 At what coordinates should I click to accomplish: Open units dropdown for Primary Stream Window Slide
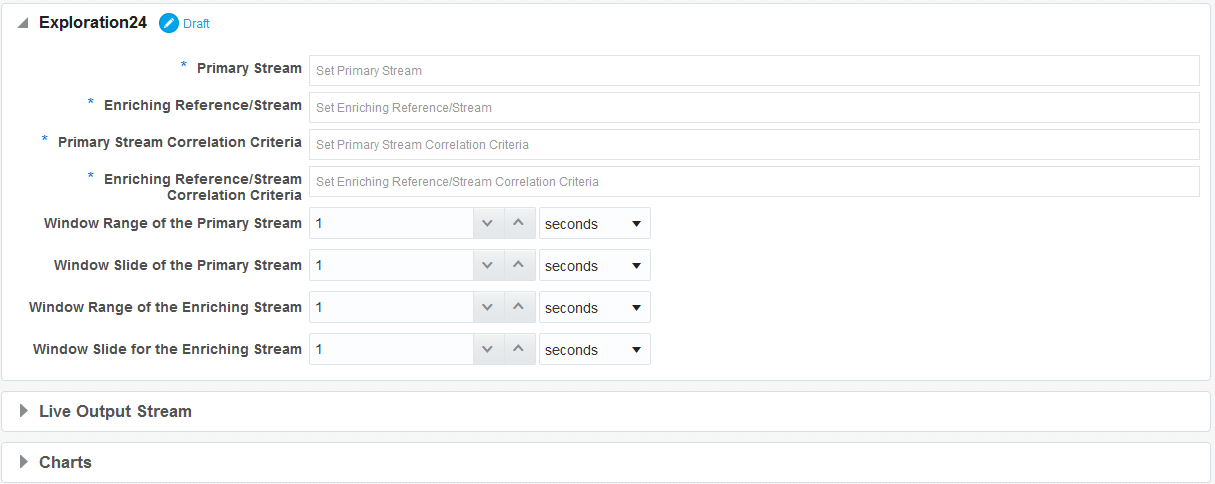[595, 265]
